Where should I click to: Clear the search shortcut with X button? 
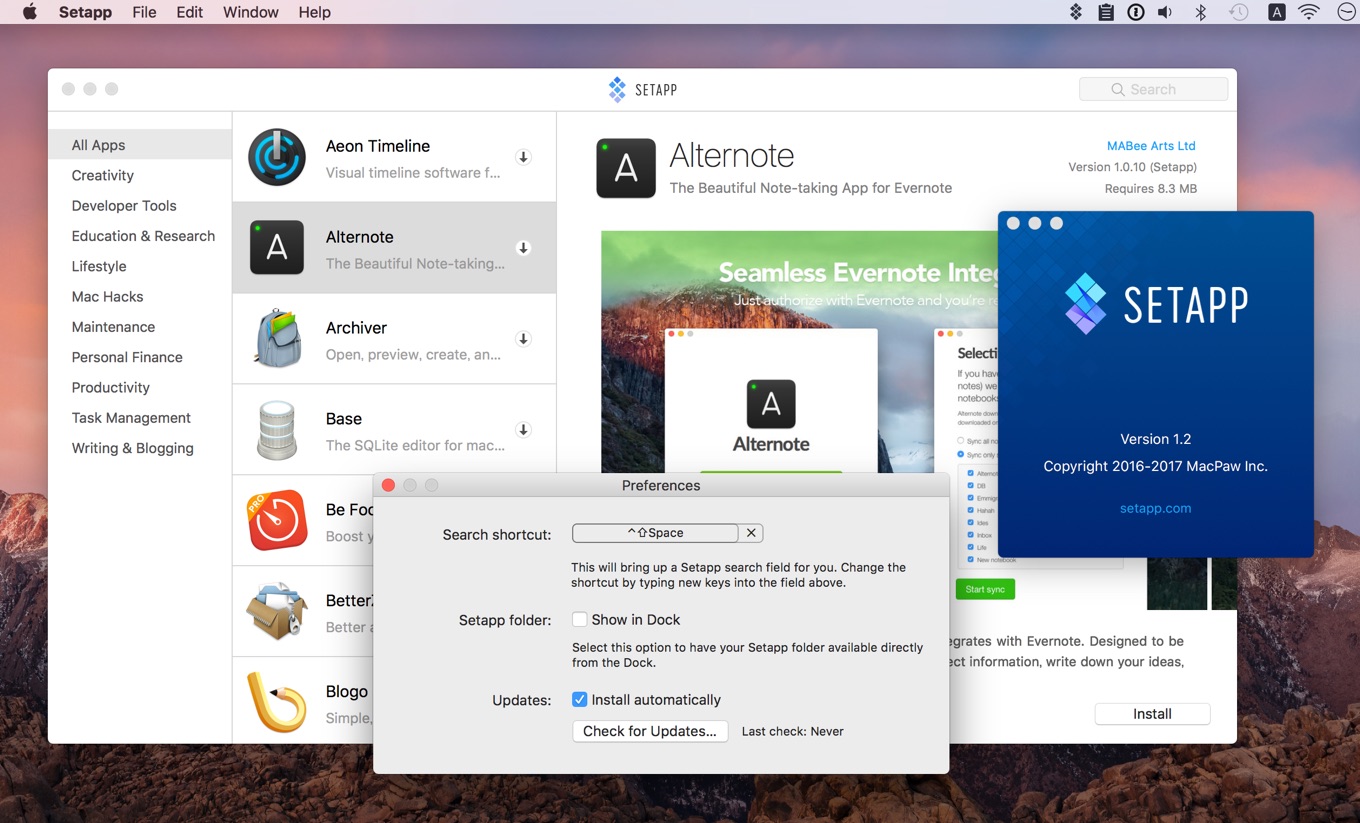[752, 533]
